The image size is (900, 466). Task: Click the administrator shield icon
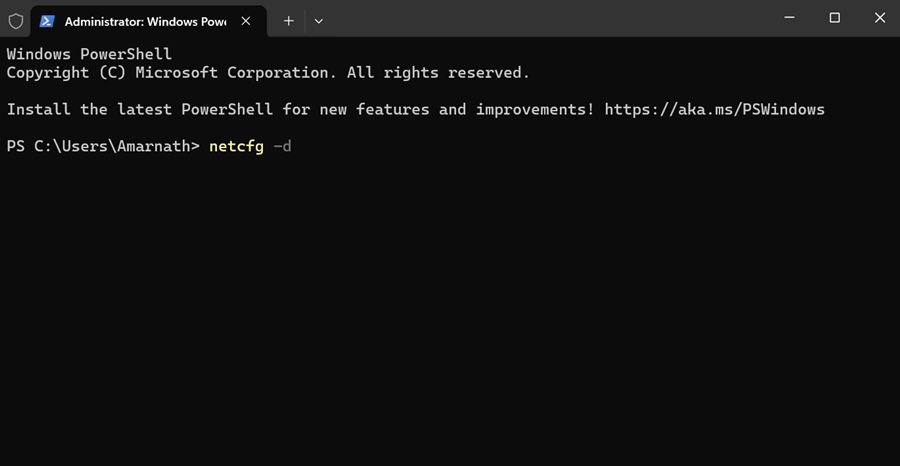coord(15,21)
